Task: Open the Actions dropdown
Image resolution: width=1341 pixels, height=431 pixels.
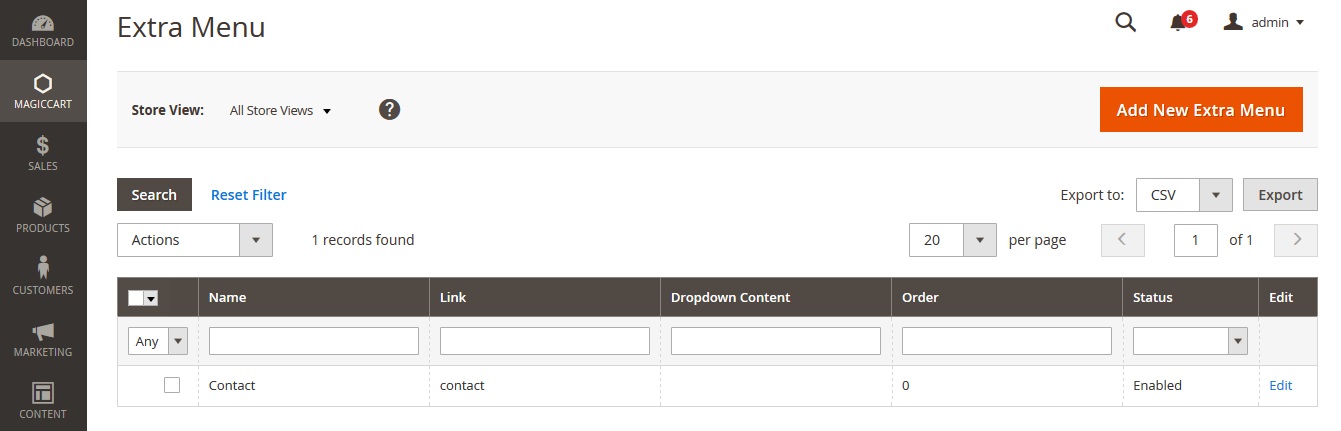Action: pos(195,240)
